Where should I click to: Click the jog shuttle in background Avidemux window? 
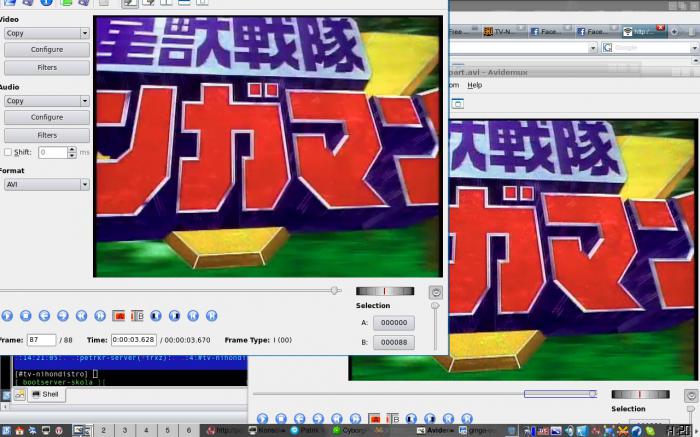click(x=640, y=394)
